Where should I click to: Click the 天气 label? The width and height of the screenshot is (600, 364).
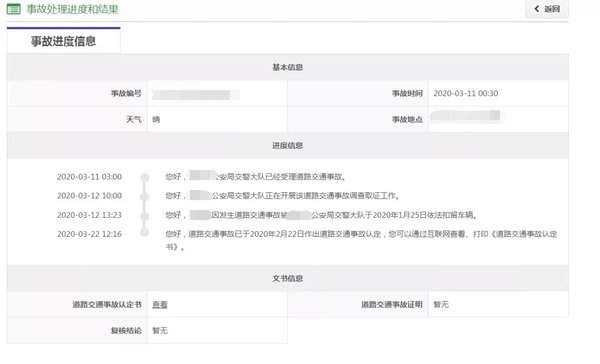[134, 119]
